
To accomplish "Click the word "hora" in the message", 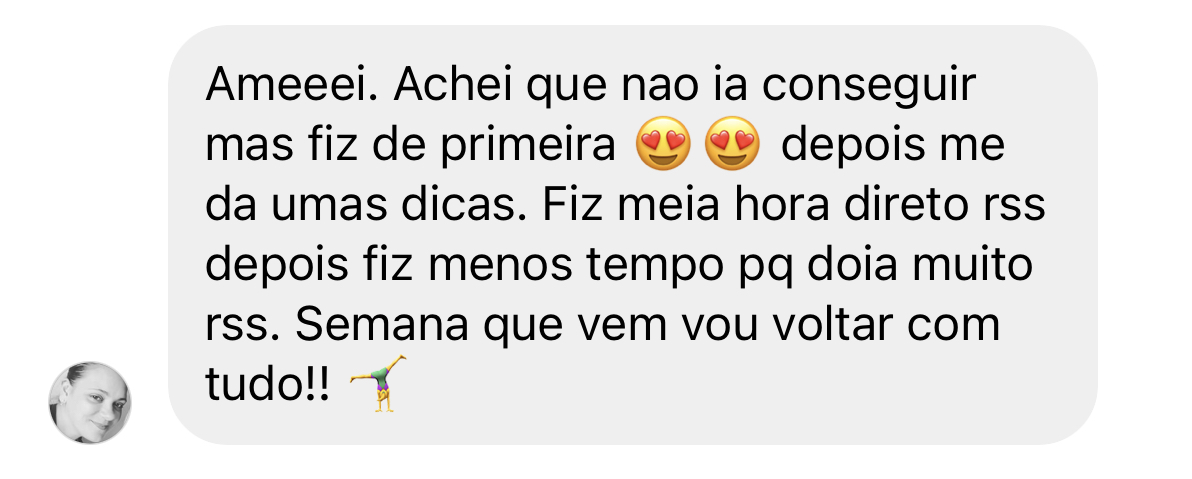I will point(772,206).
